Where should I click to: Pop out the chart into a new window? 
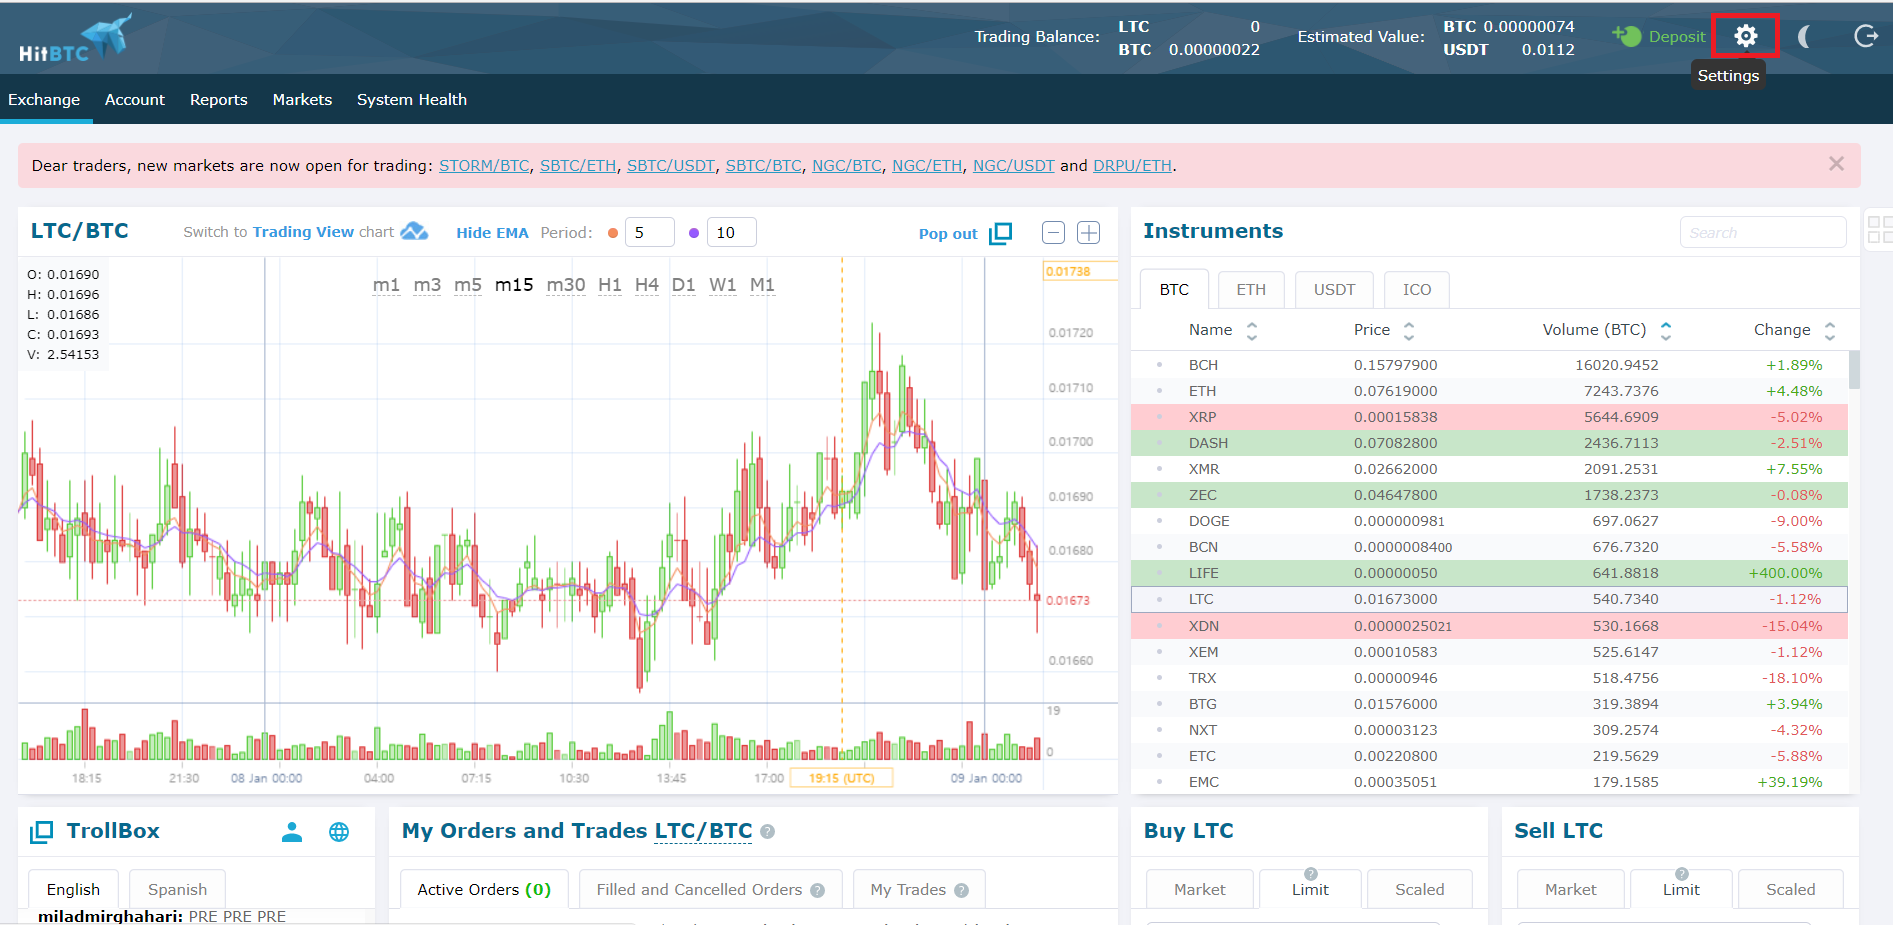point(1000,233)
